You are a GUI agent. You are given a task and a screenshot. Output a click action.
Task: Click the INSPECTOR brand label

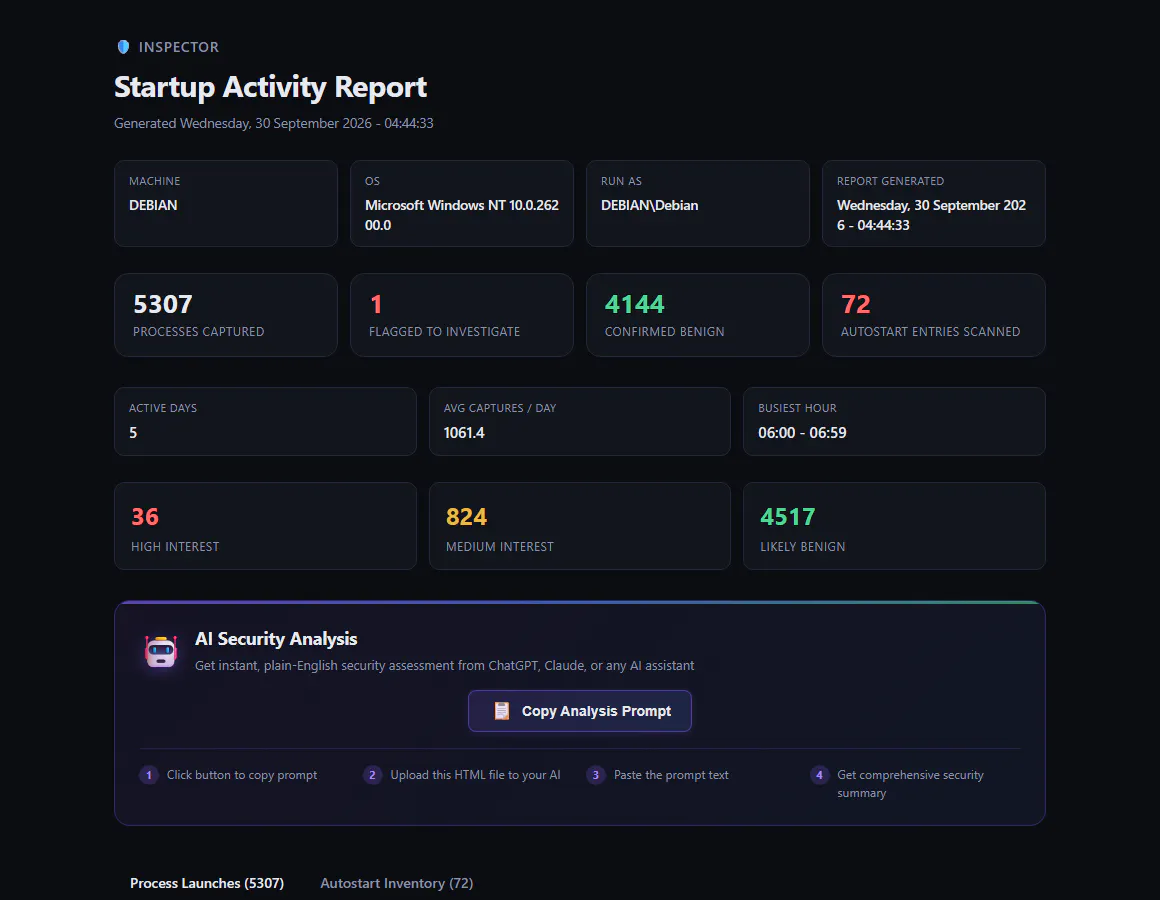click(179, 47)
